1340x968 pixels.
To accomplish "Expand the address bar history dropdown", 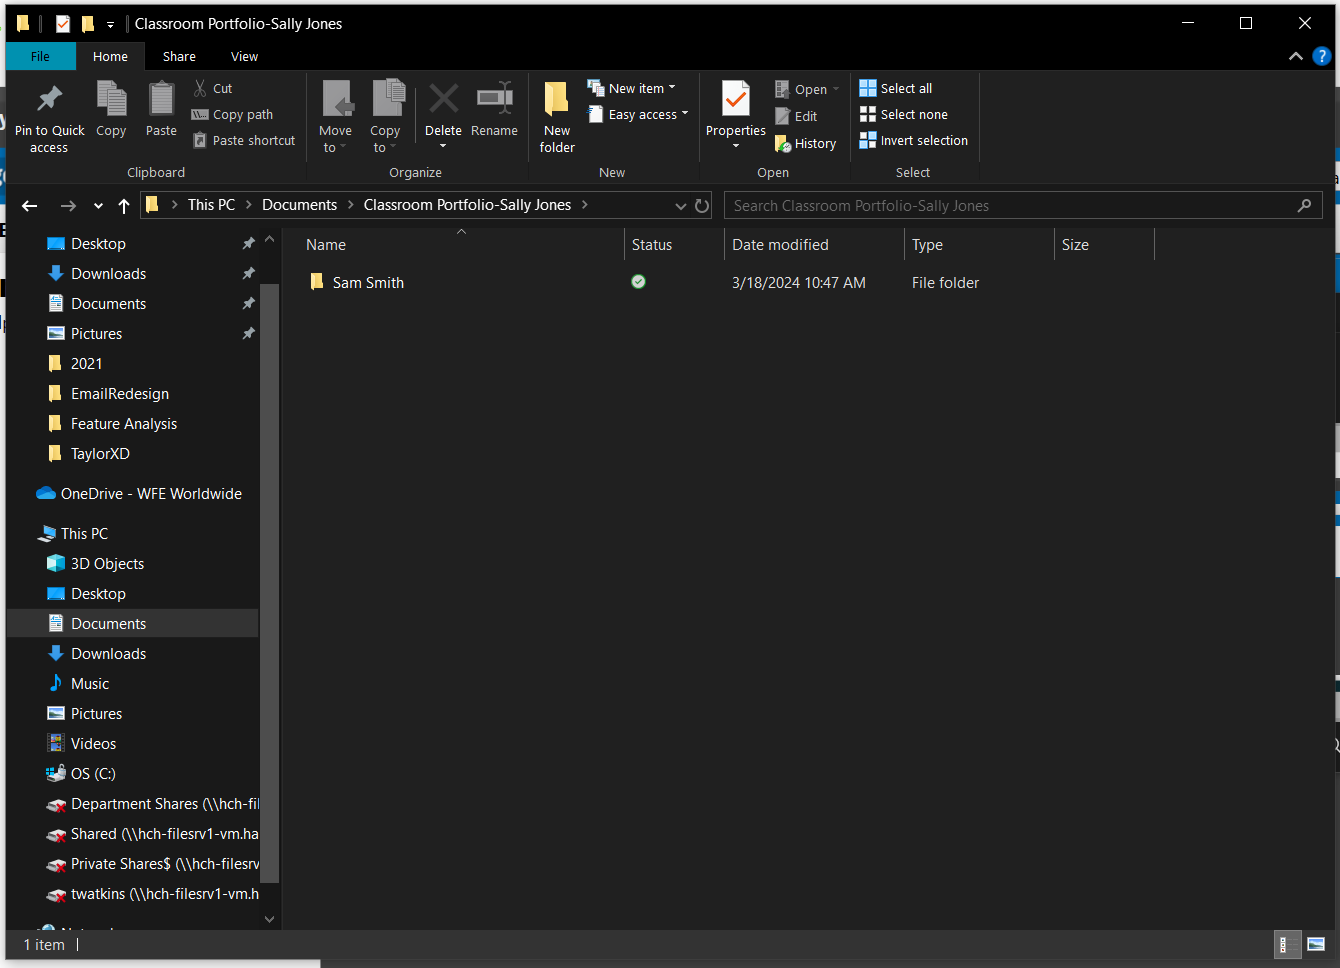I will pos(680,206).
